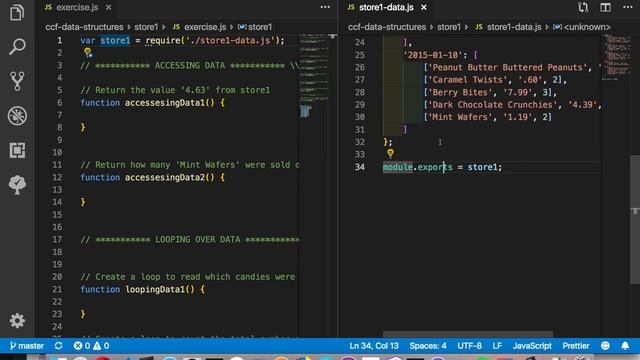Click the lightbulb on line 2 of exercise.js
The width and height of the screenshot is (640, 360).
point(87,52)
